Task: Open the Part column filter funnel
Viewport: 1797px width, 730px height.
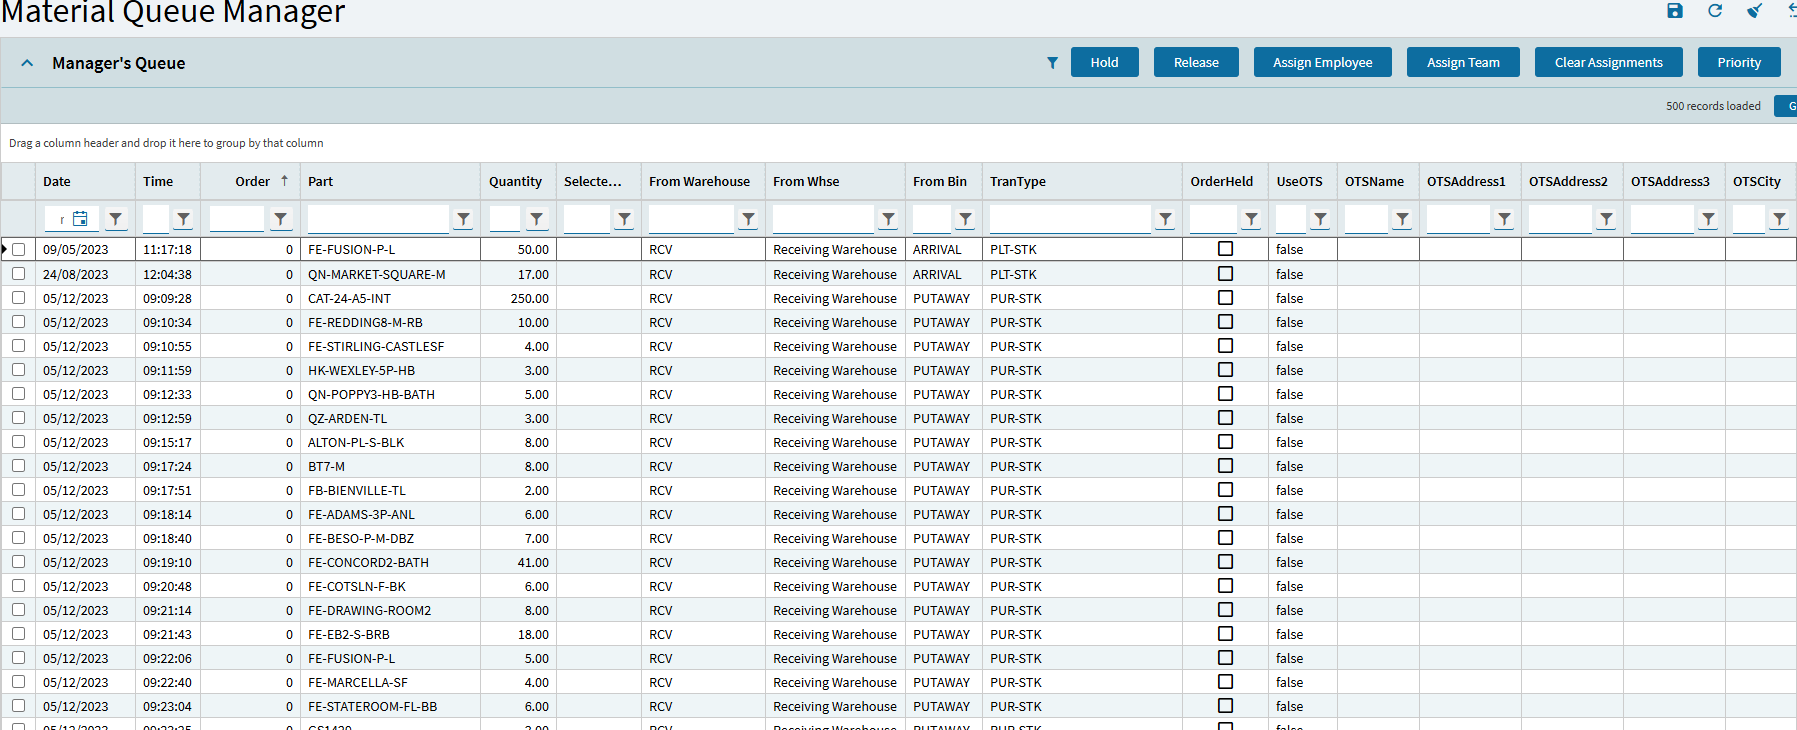Action: 463,219
